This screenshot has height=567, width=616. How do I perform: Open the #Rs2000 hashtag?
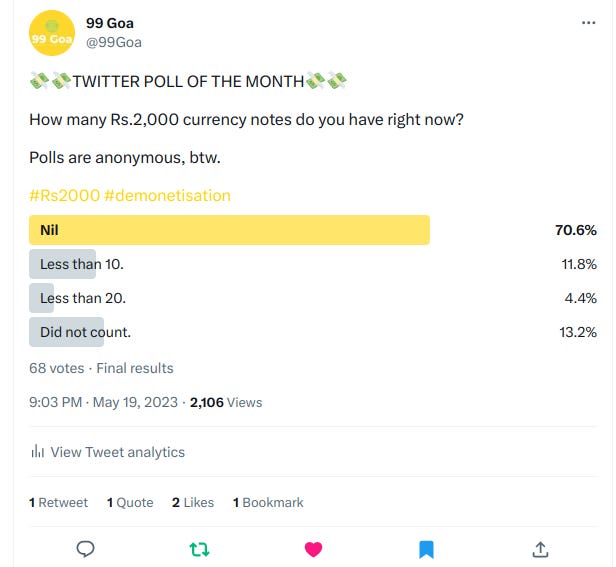coord(64,195)
